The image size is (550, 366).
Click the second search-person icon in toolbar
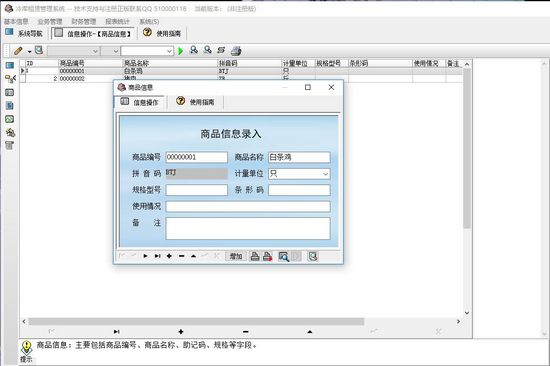point(208,50)
